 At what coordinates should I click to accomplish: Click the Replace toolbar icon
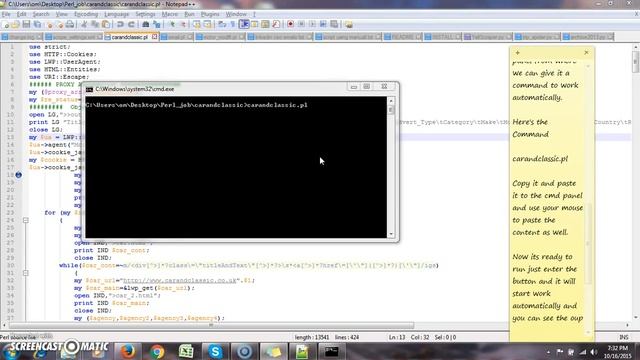click(156, 24)
